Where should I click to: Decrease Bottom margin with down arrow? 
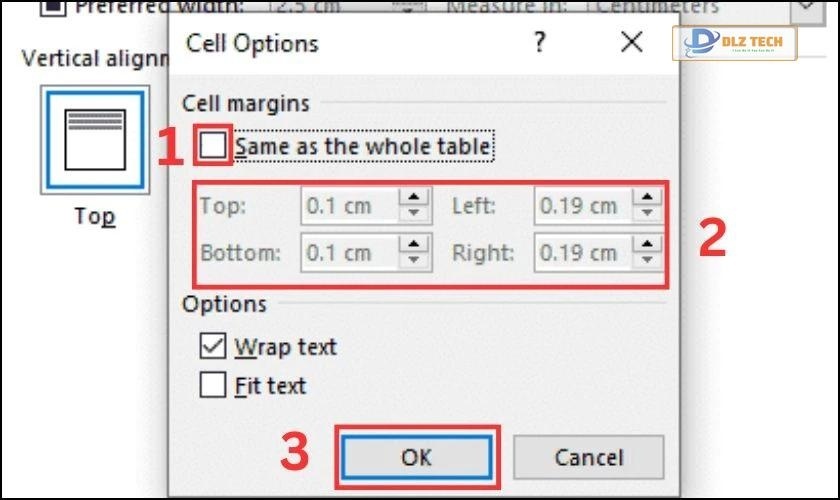[414, 259]
